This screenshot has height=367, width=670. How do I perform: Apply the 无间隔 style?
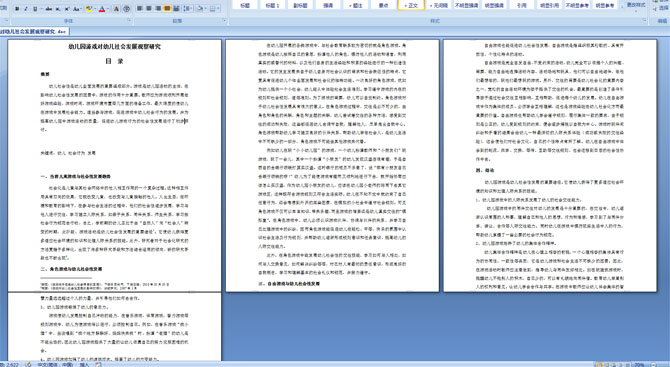point(439,5)
